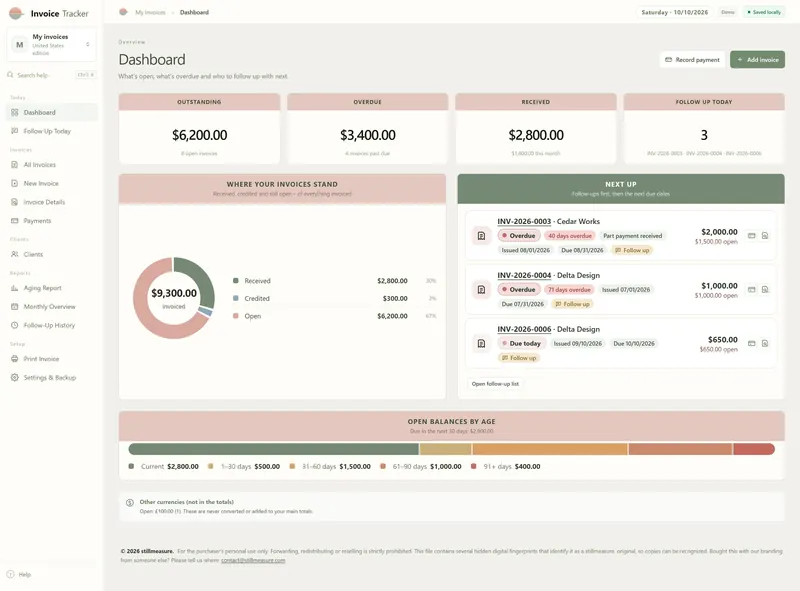This screenshot has width=800, height=591.
Task: Click the Record payment button
Action: coord(692,60)
